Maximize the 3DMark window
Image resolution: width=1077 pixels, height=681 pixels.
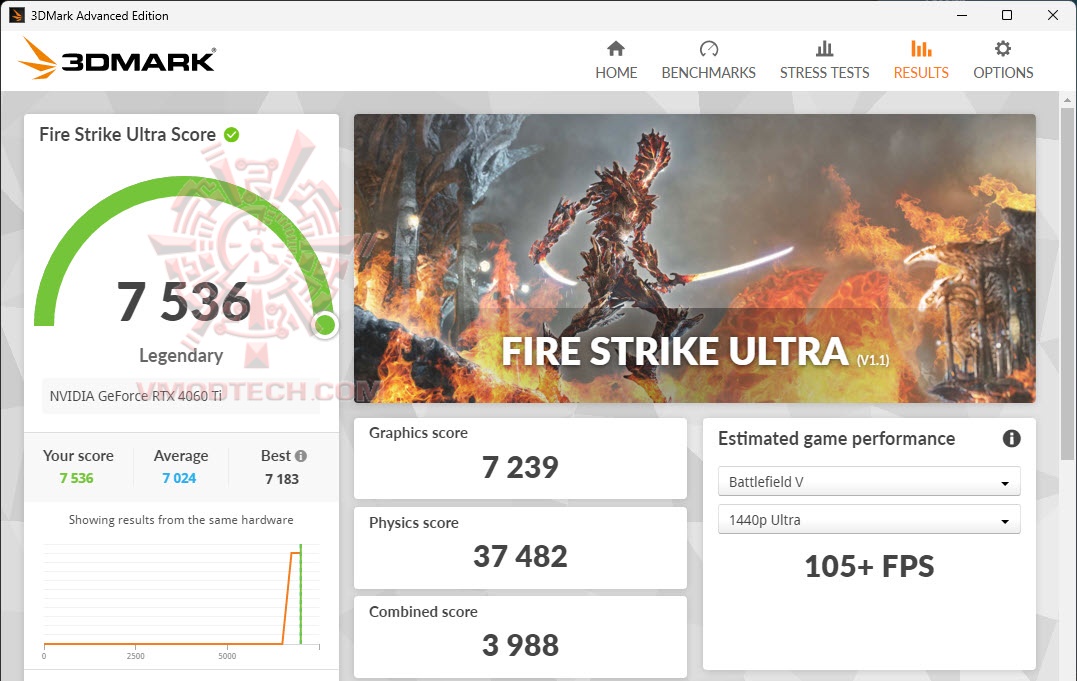[x=1007, y=15]
